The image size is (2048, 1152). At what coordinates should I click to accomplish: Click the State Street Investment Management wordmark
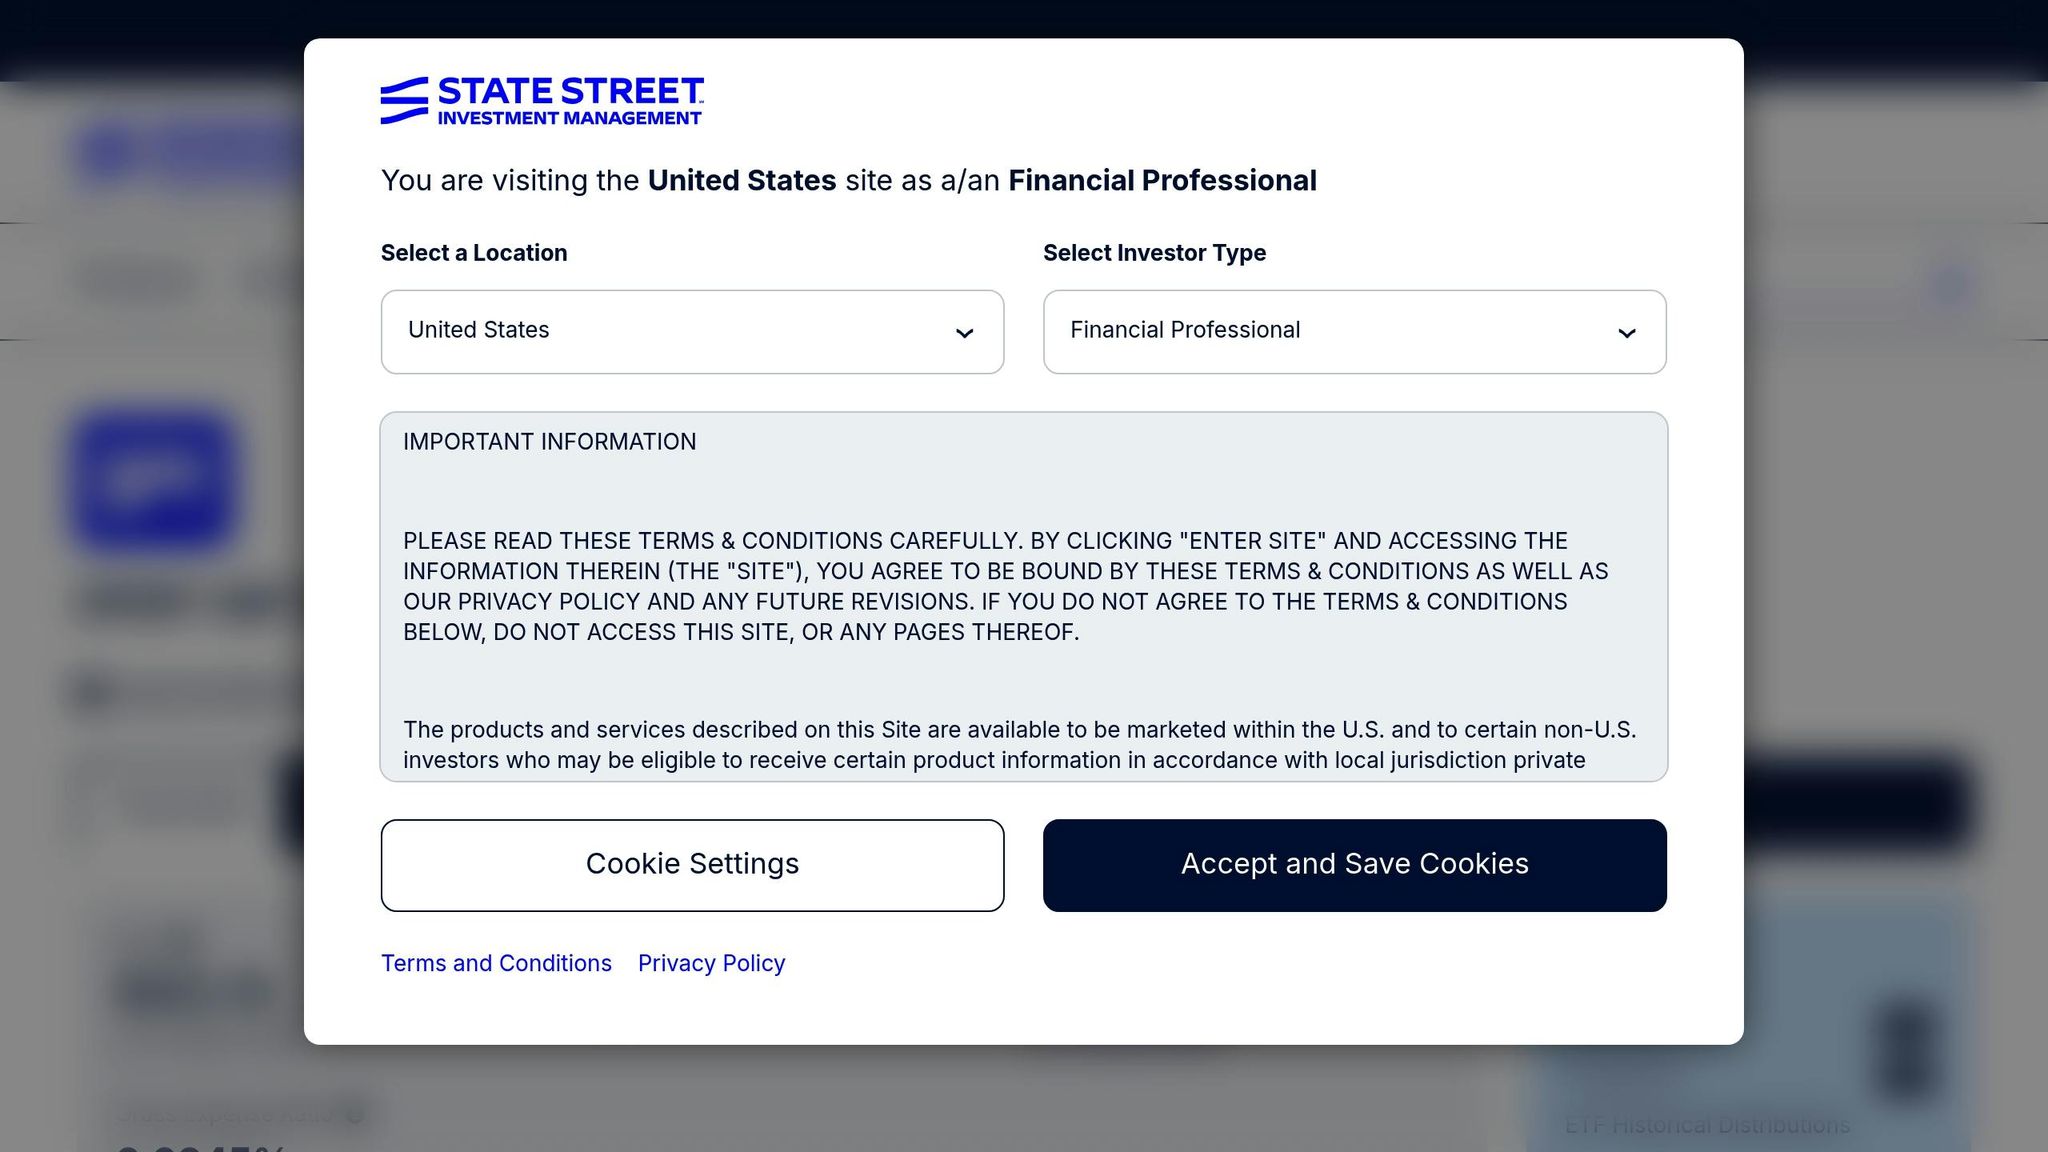point(570,101)
